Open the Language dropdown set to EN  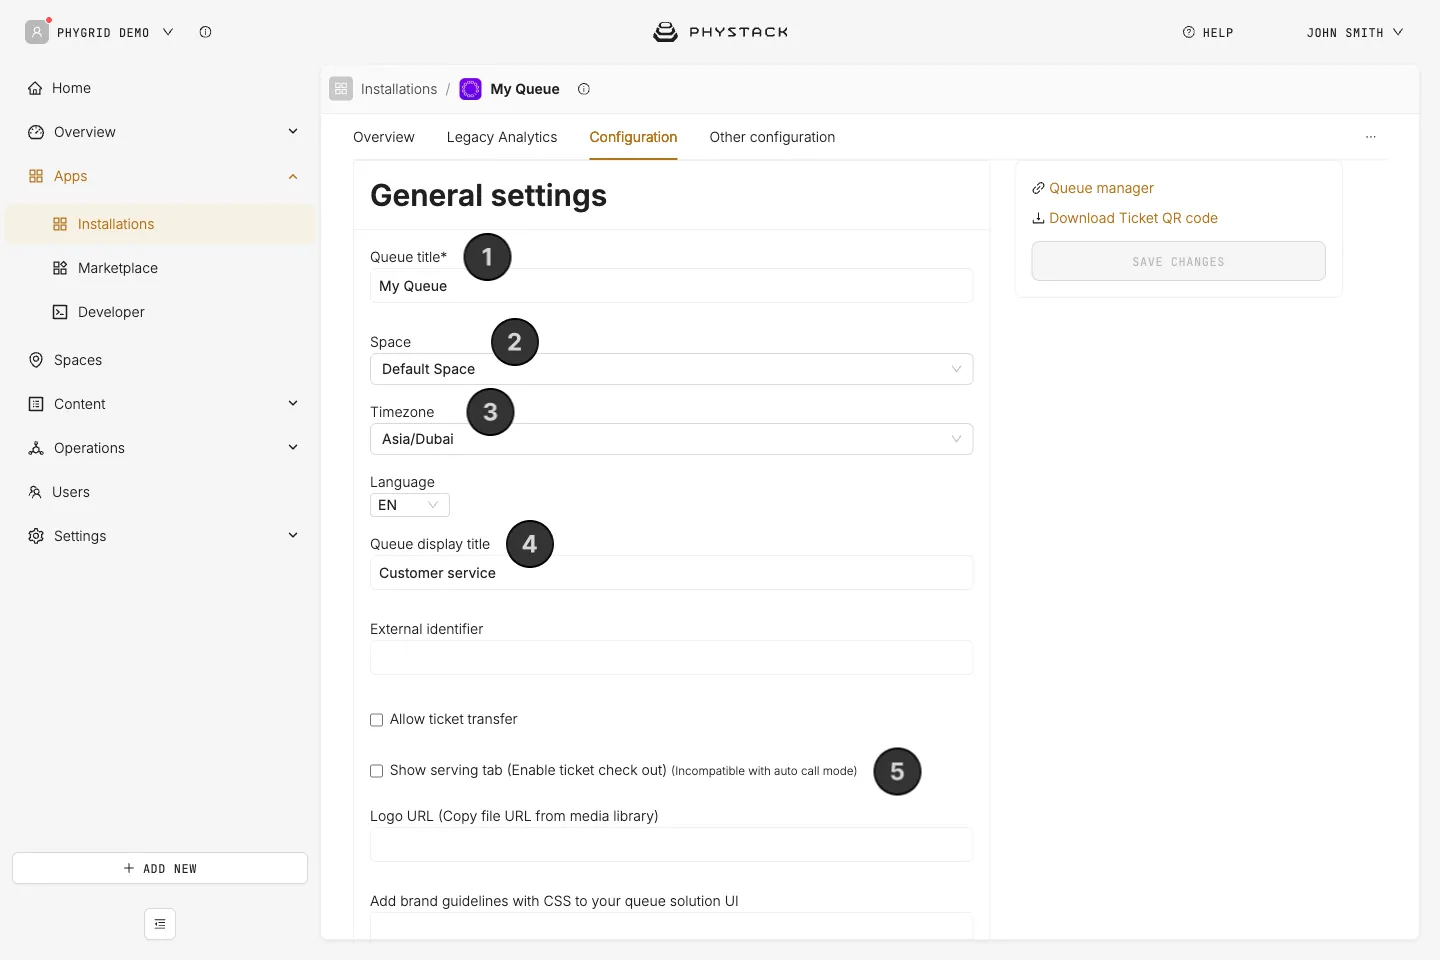pyautogui.click(x=410, y=505)
